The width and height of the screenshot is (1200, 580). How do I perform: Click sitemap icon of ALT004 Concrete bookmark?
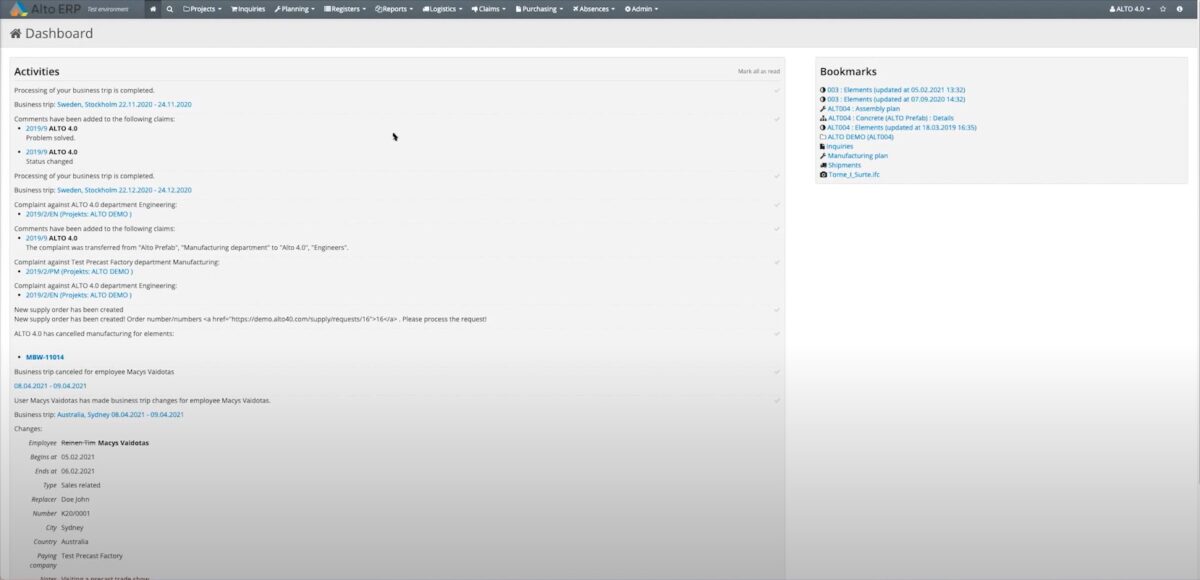pos(822,118)
